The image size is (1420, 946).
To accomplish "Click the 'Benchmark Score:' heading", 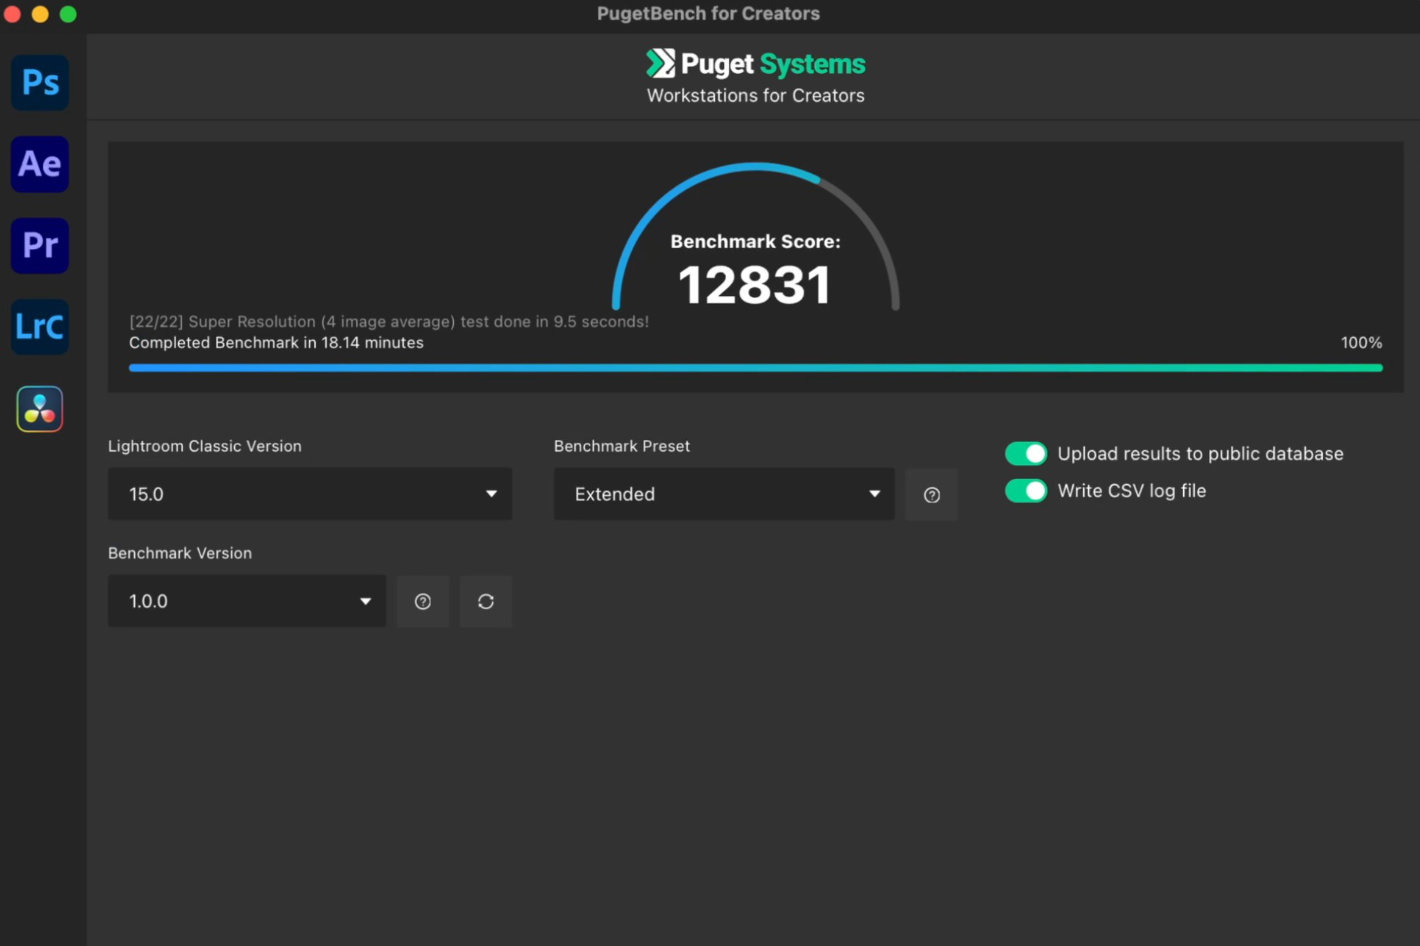I will pos(756,242).
